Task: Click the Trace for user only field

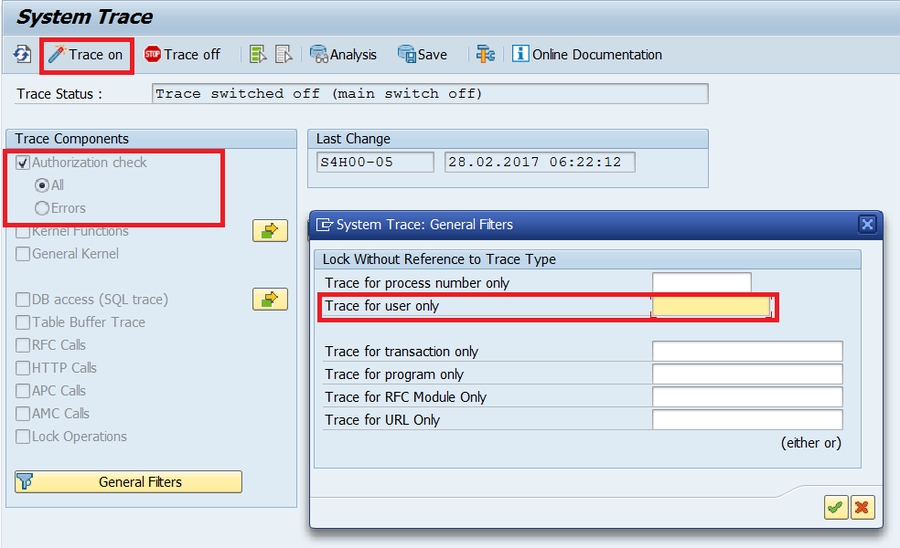Action: [710, 306]
